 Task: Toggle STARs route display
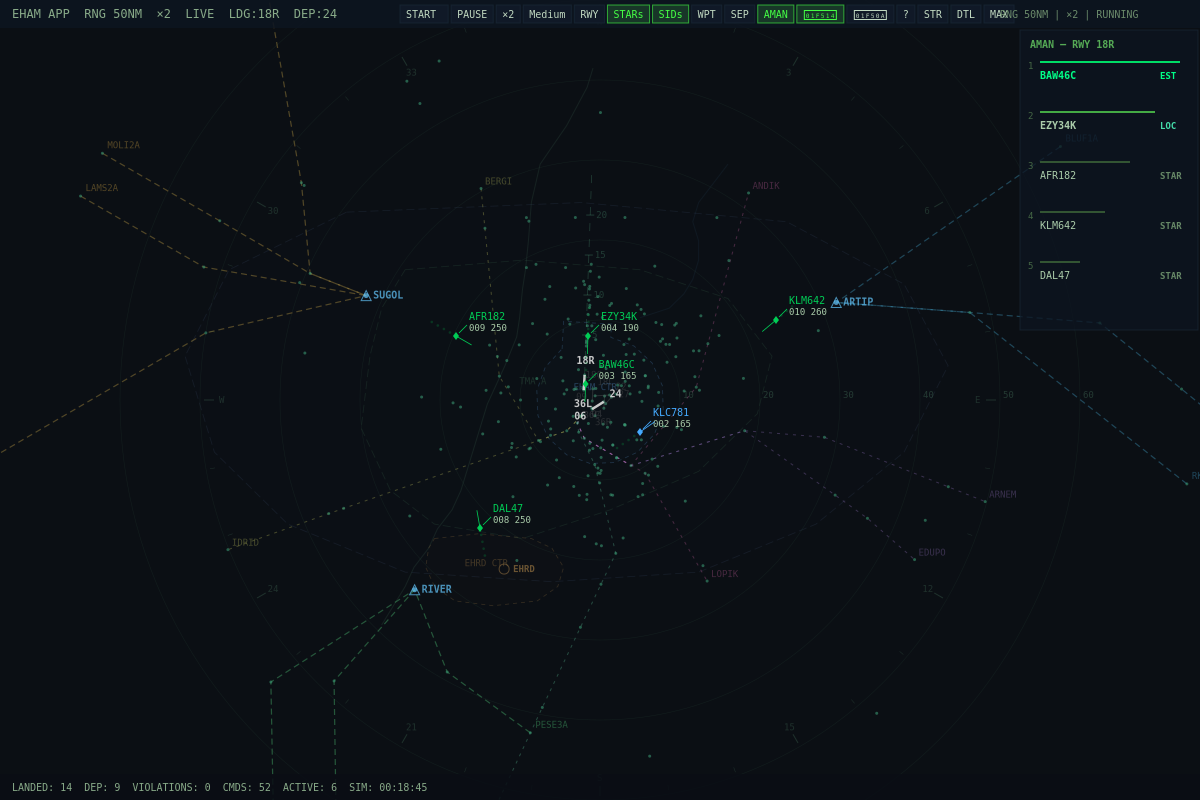(628, 14)
